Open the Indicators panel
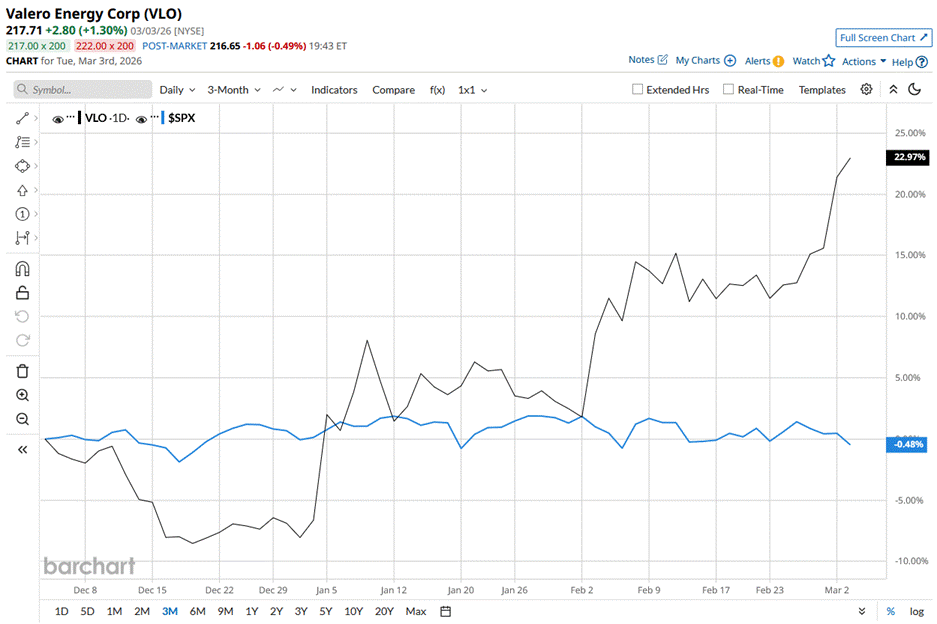Screen dimensions: 937x624 [334, 89]
